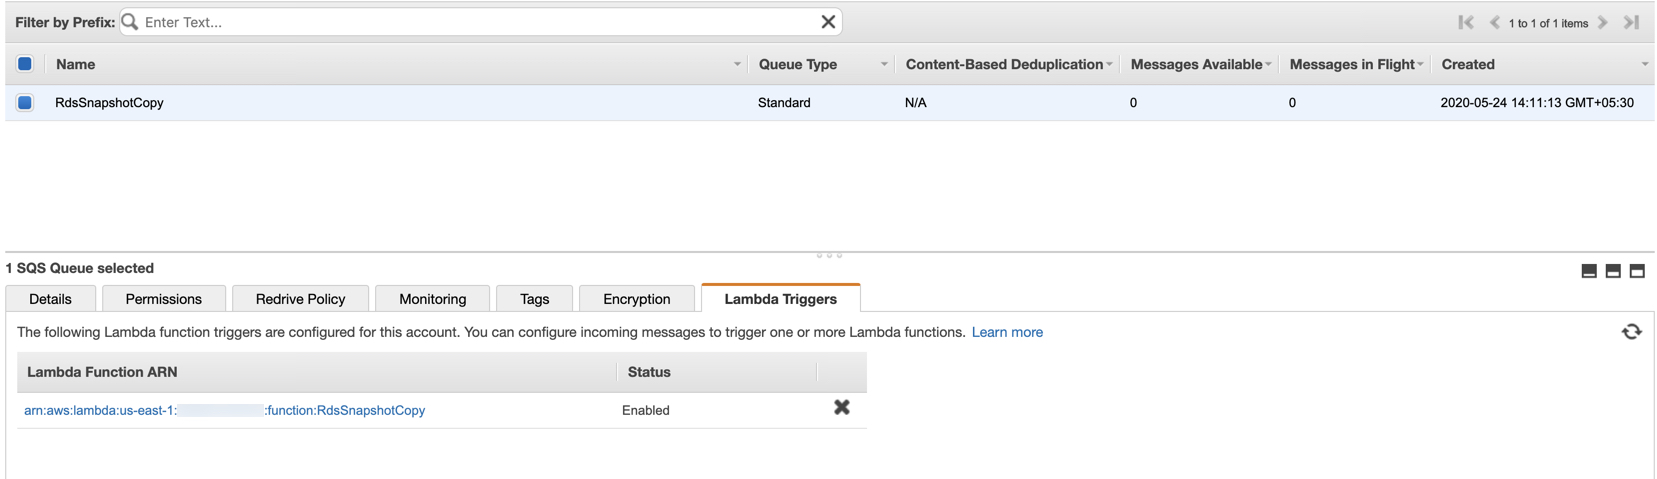The height and width of the screenshot is (479, 1657).
Task: Toggle the select-all queues checkbox
Action: click(x=25, y=64)
